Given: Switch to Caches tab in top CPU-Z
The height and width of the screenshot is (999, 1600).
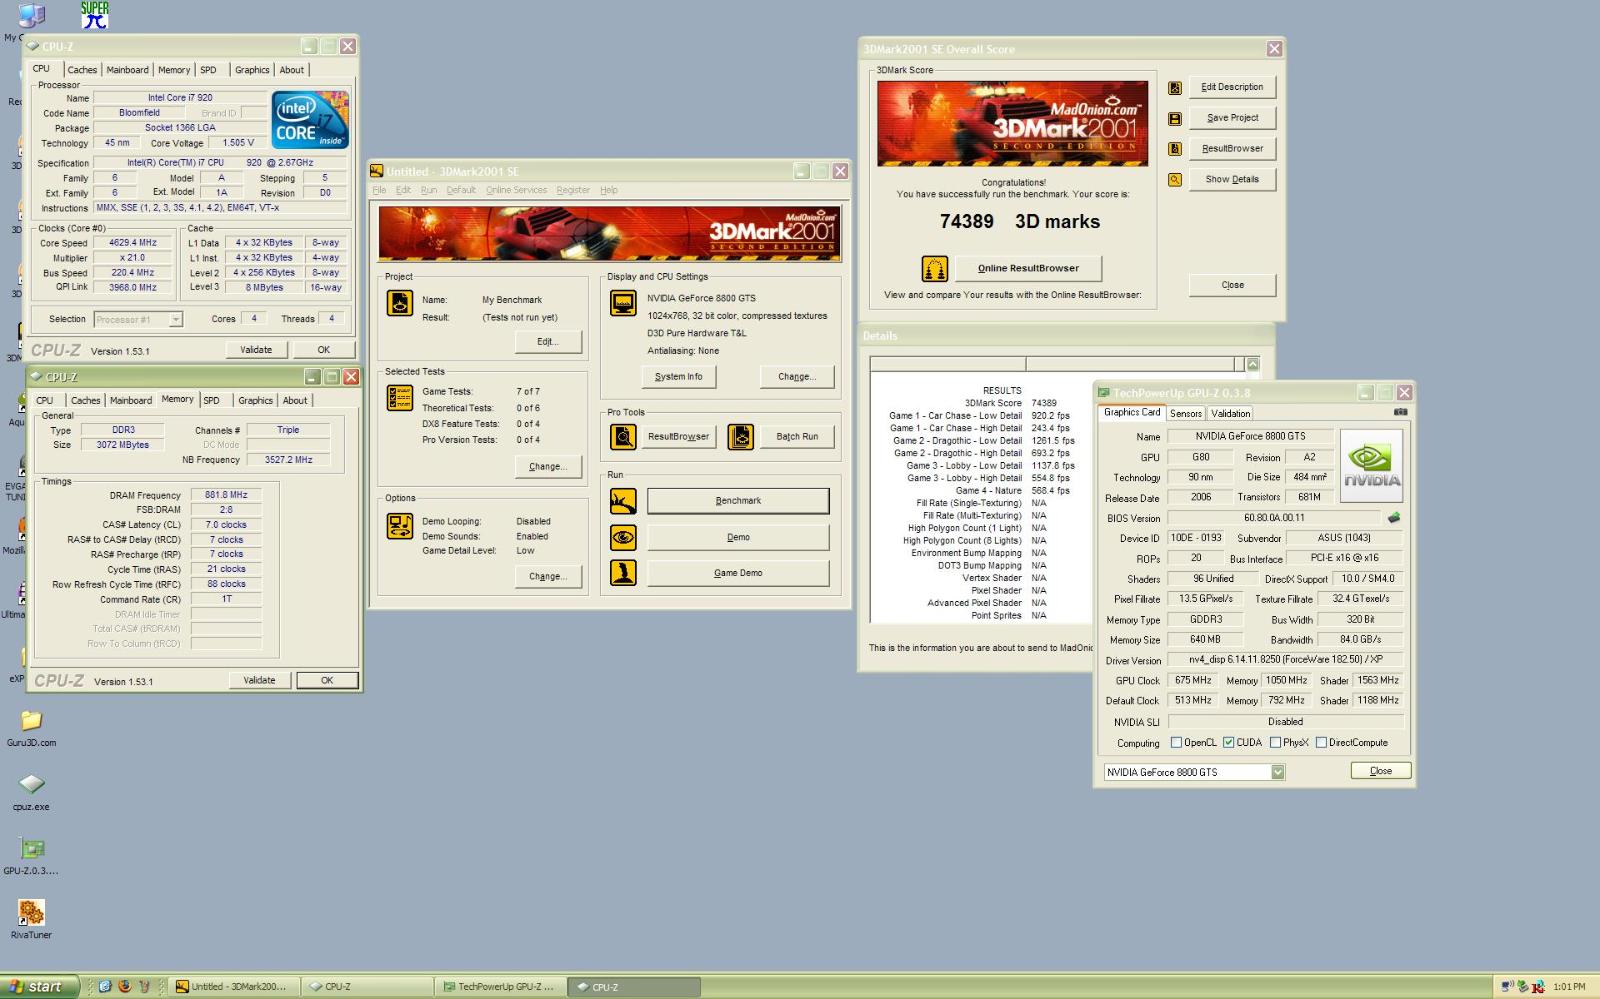Looking at the screenshot, I should coord(82,70).
